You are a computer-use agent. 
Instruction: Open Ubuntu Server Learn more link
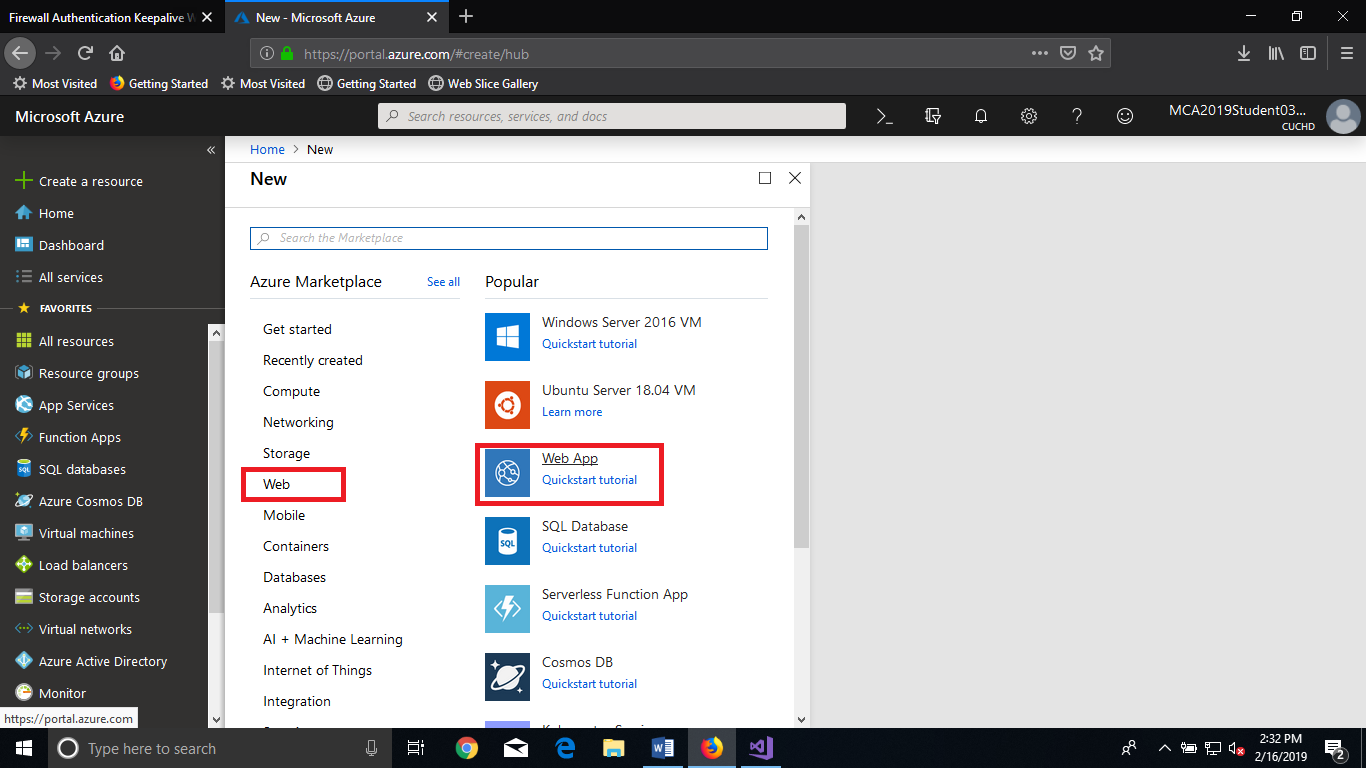click(572, 412)
